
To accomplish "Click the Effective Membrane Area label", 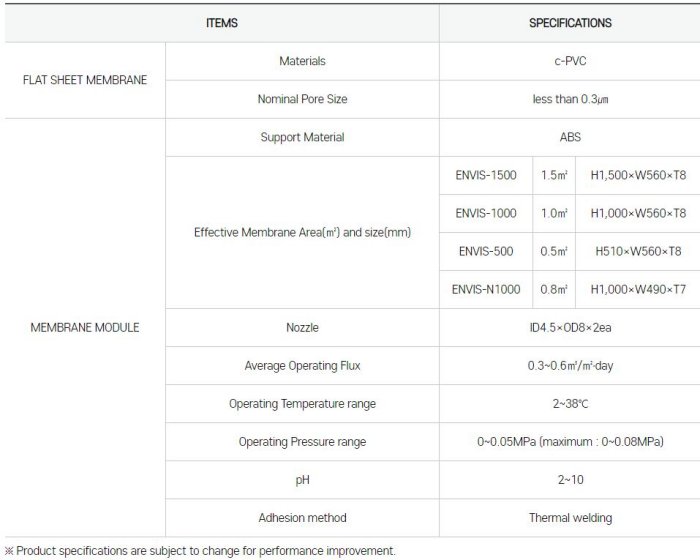I will tap(302, 232).
